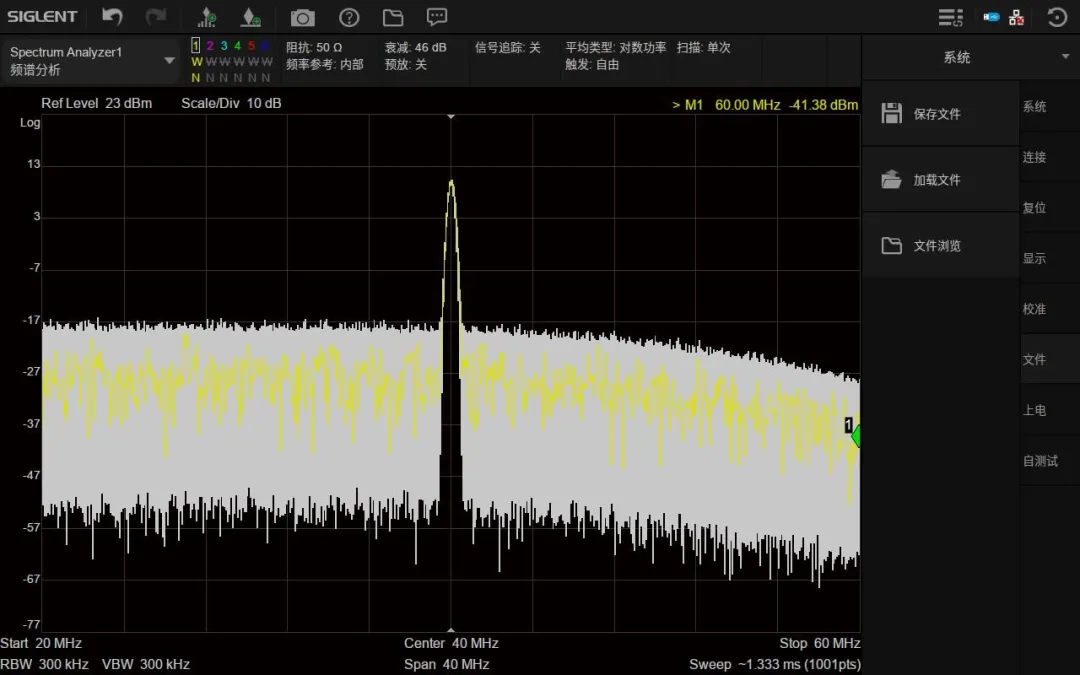
Task: Open the folder icon in top toolbar
Action: (x=393, y=17)
